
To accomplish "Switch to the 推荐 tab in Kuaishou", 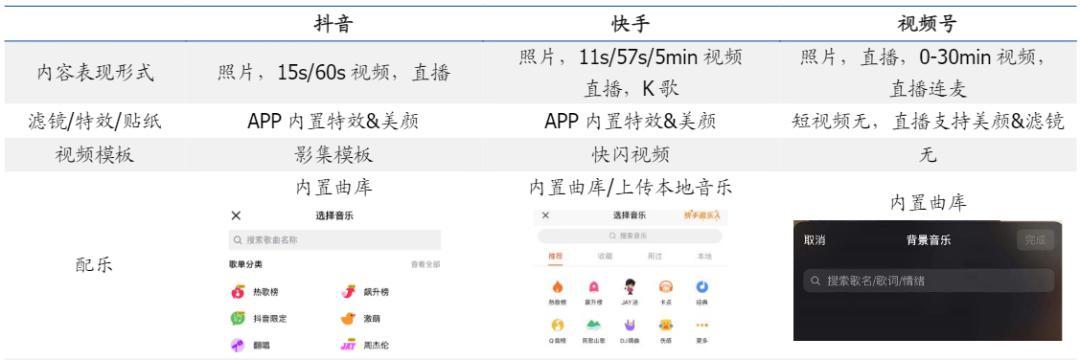I will pyautogui.click(x=555, y=256).
